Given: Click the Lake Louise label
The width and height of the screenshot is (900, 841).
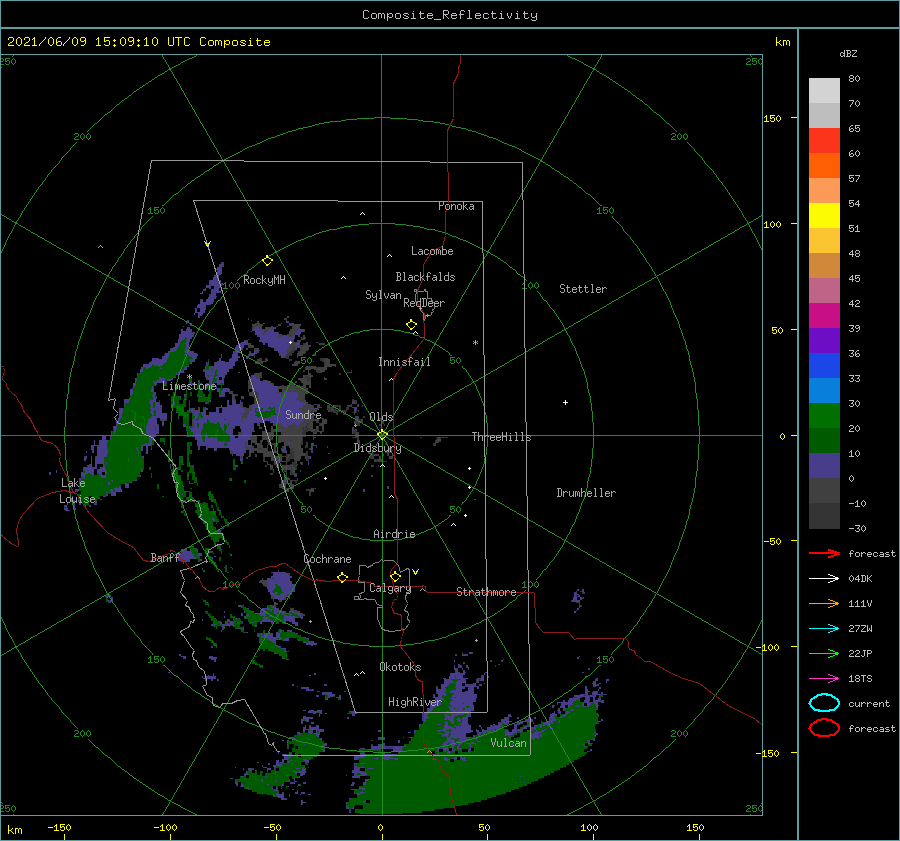Looking at the screenshot, I should [77, 491].
